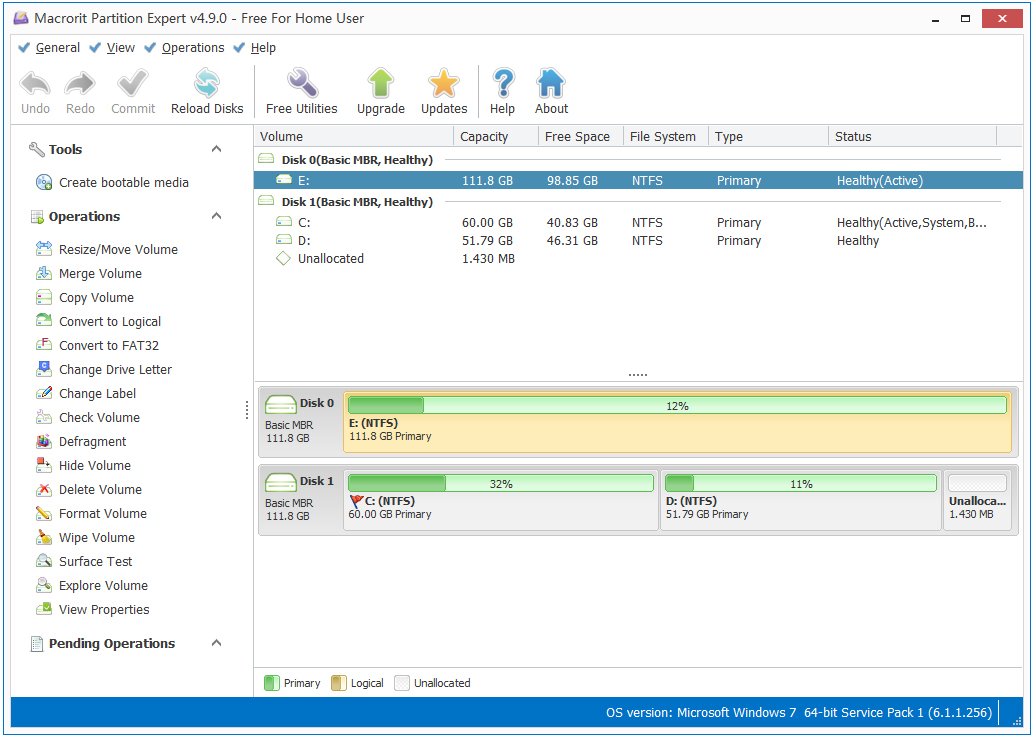Click E: partition 12% usage bar
The image size is (1033, 737).
click(x=677, y=405)
